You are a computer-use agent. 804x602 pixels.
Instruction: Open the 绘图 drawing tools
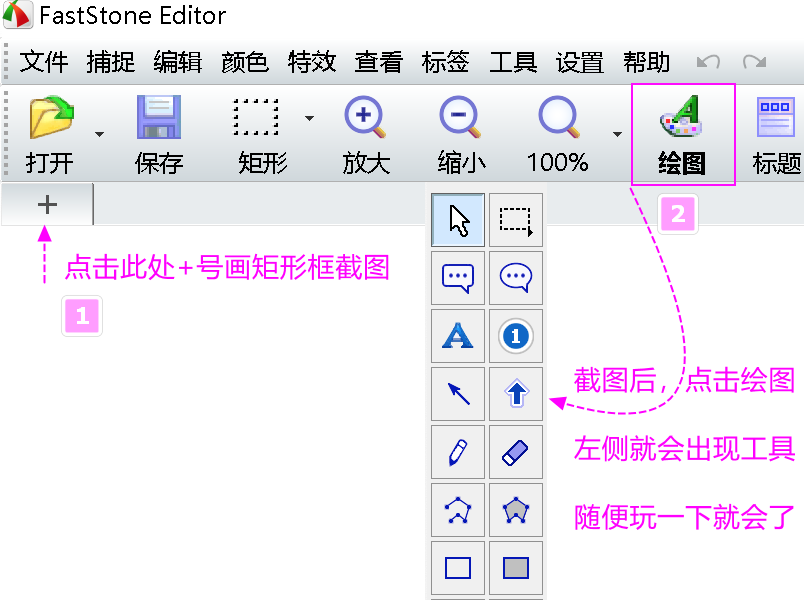[682, 134]
